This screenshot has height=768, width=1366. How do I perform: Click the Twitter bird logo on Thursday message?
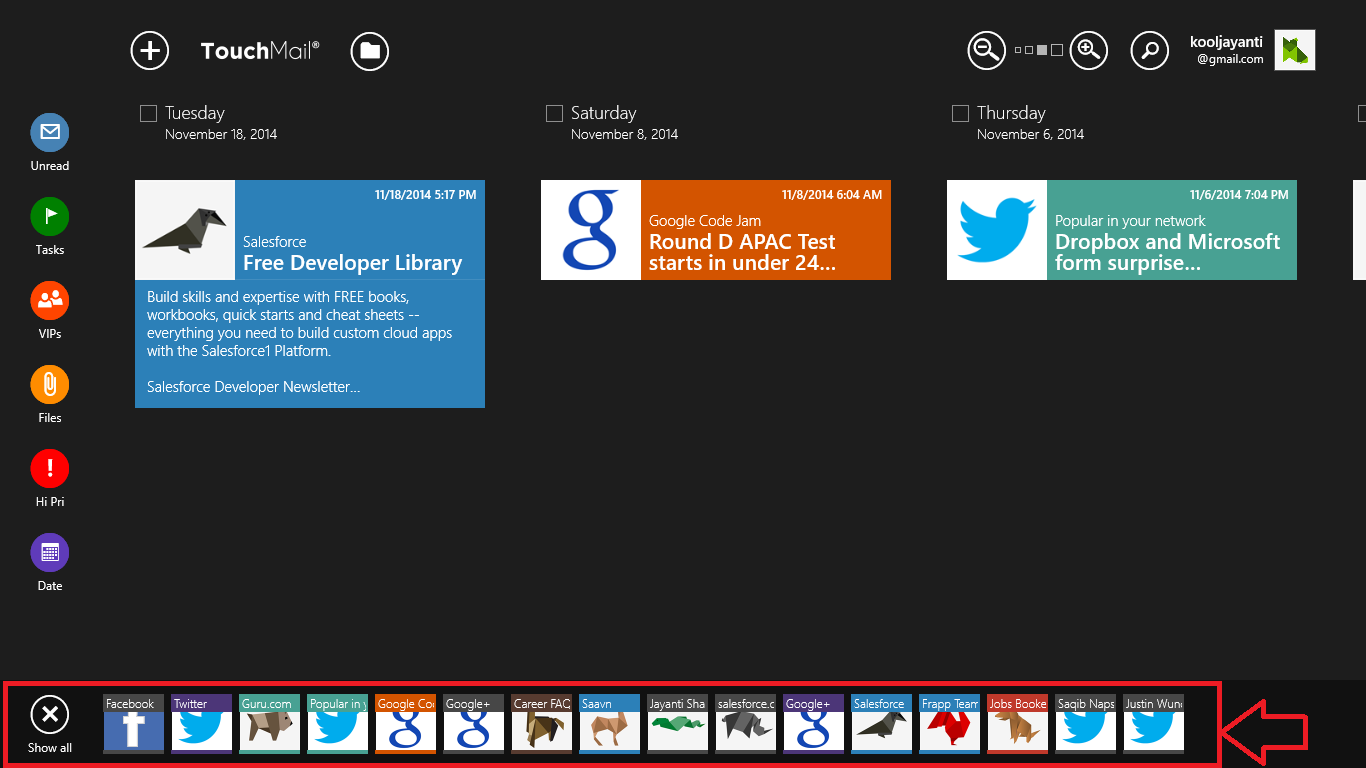[997, 230]
